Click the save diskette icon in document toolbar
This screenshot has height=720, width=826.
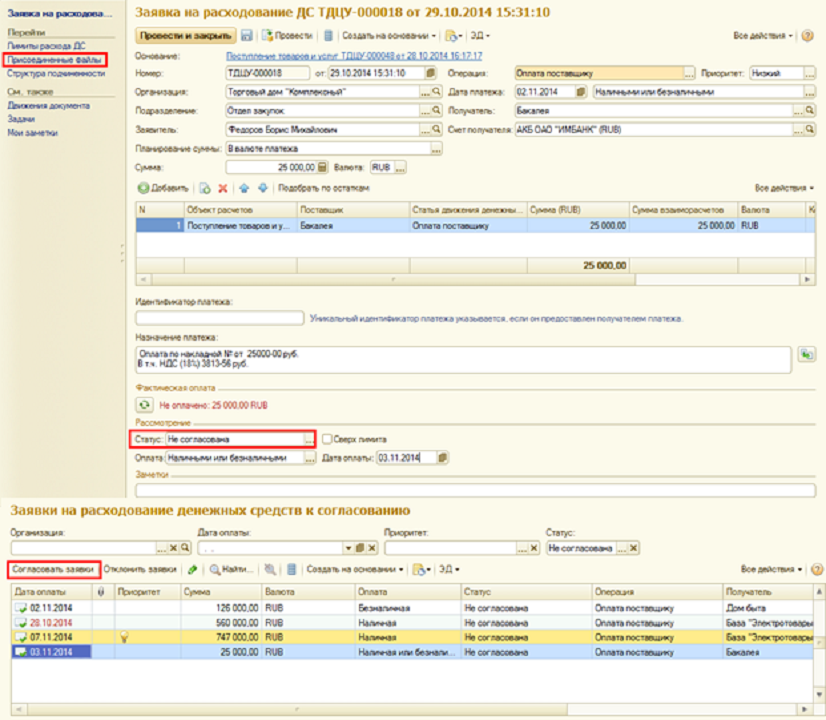point(246,35)
